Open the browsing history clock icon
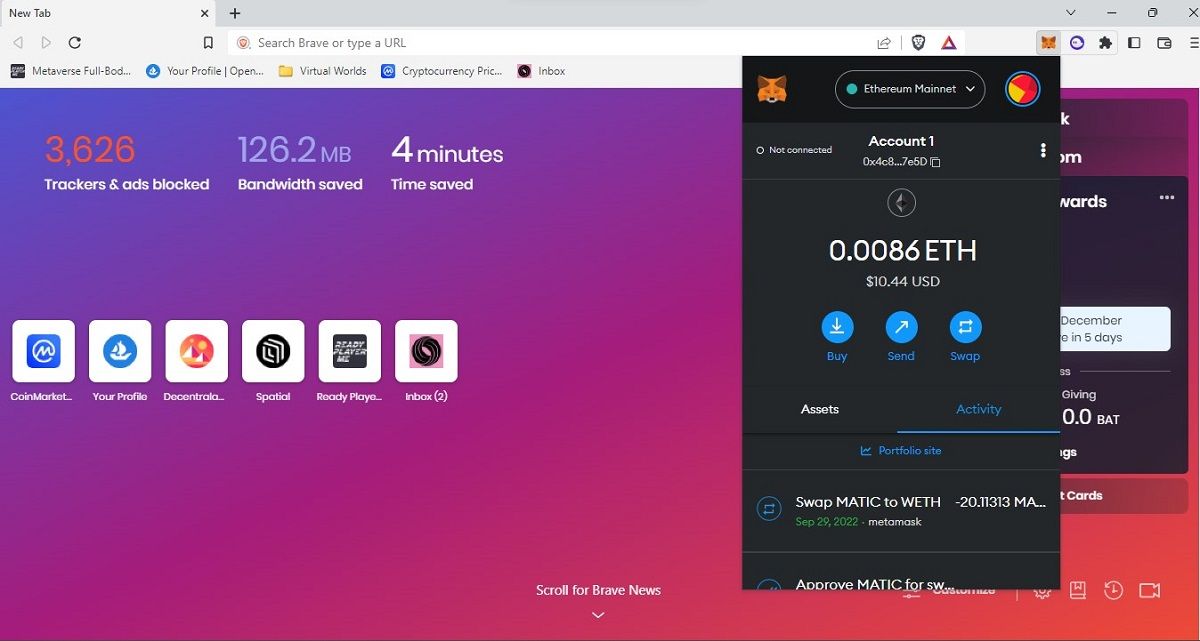 click(x=1113, y=590)
